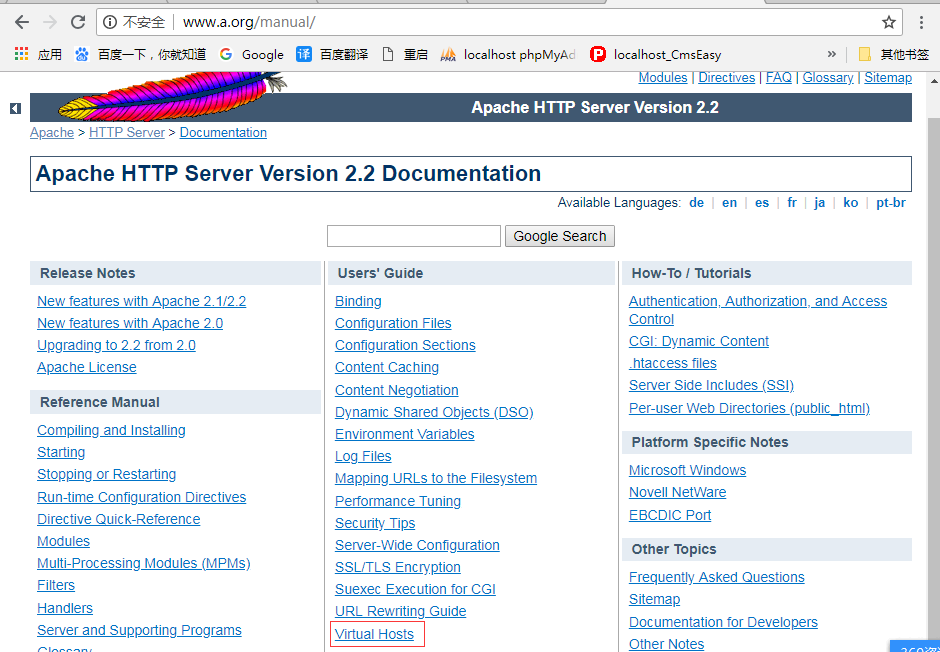Open the Modules link in top navigation

pos(662,78)
